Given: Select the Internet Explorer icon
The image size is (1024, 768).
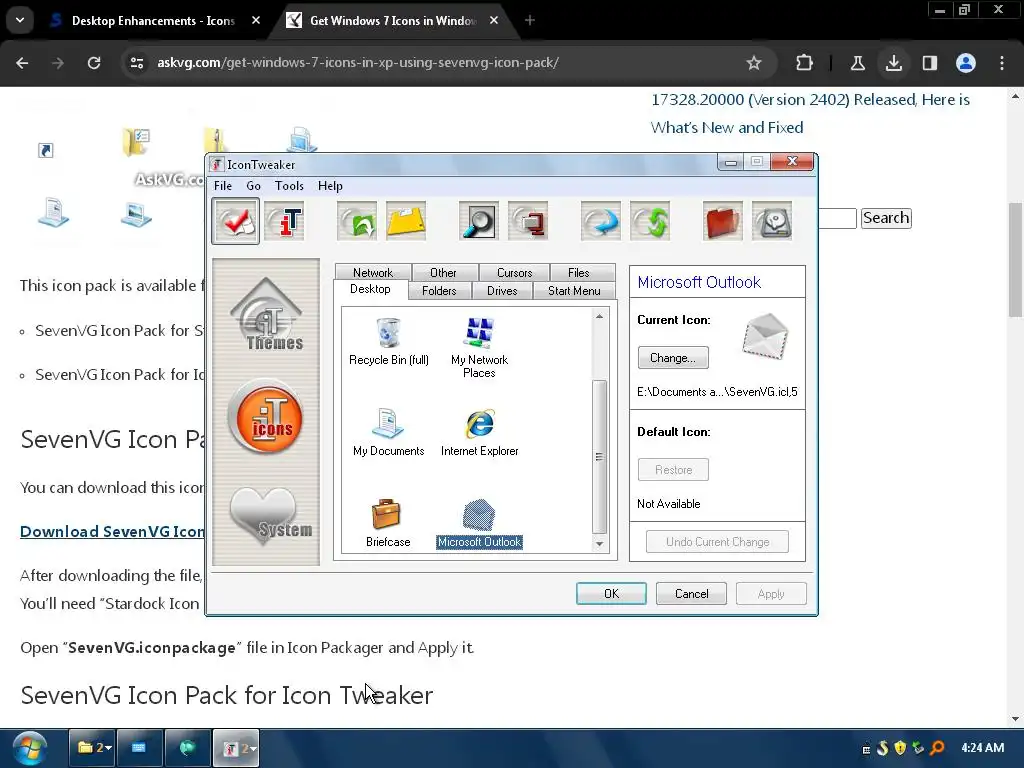Looking at the screenshot, I should click(479, 432).
